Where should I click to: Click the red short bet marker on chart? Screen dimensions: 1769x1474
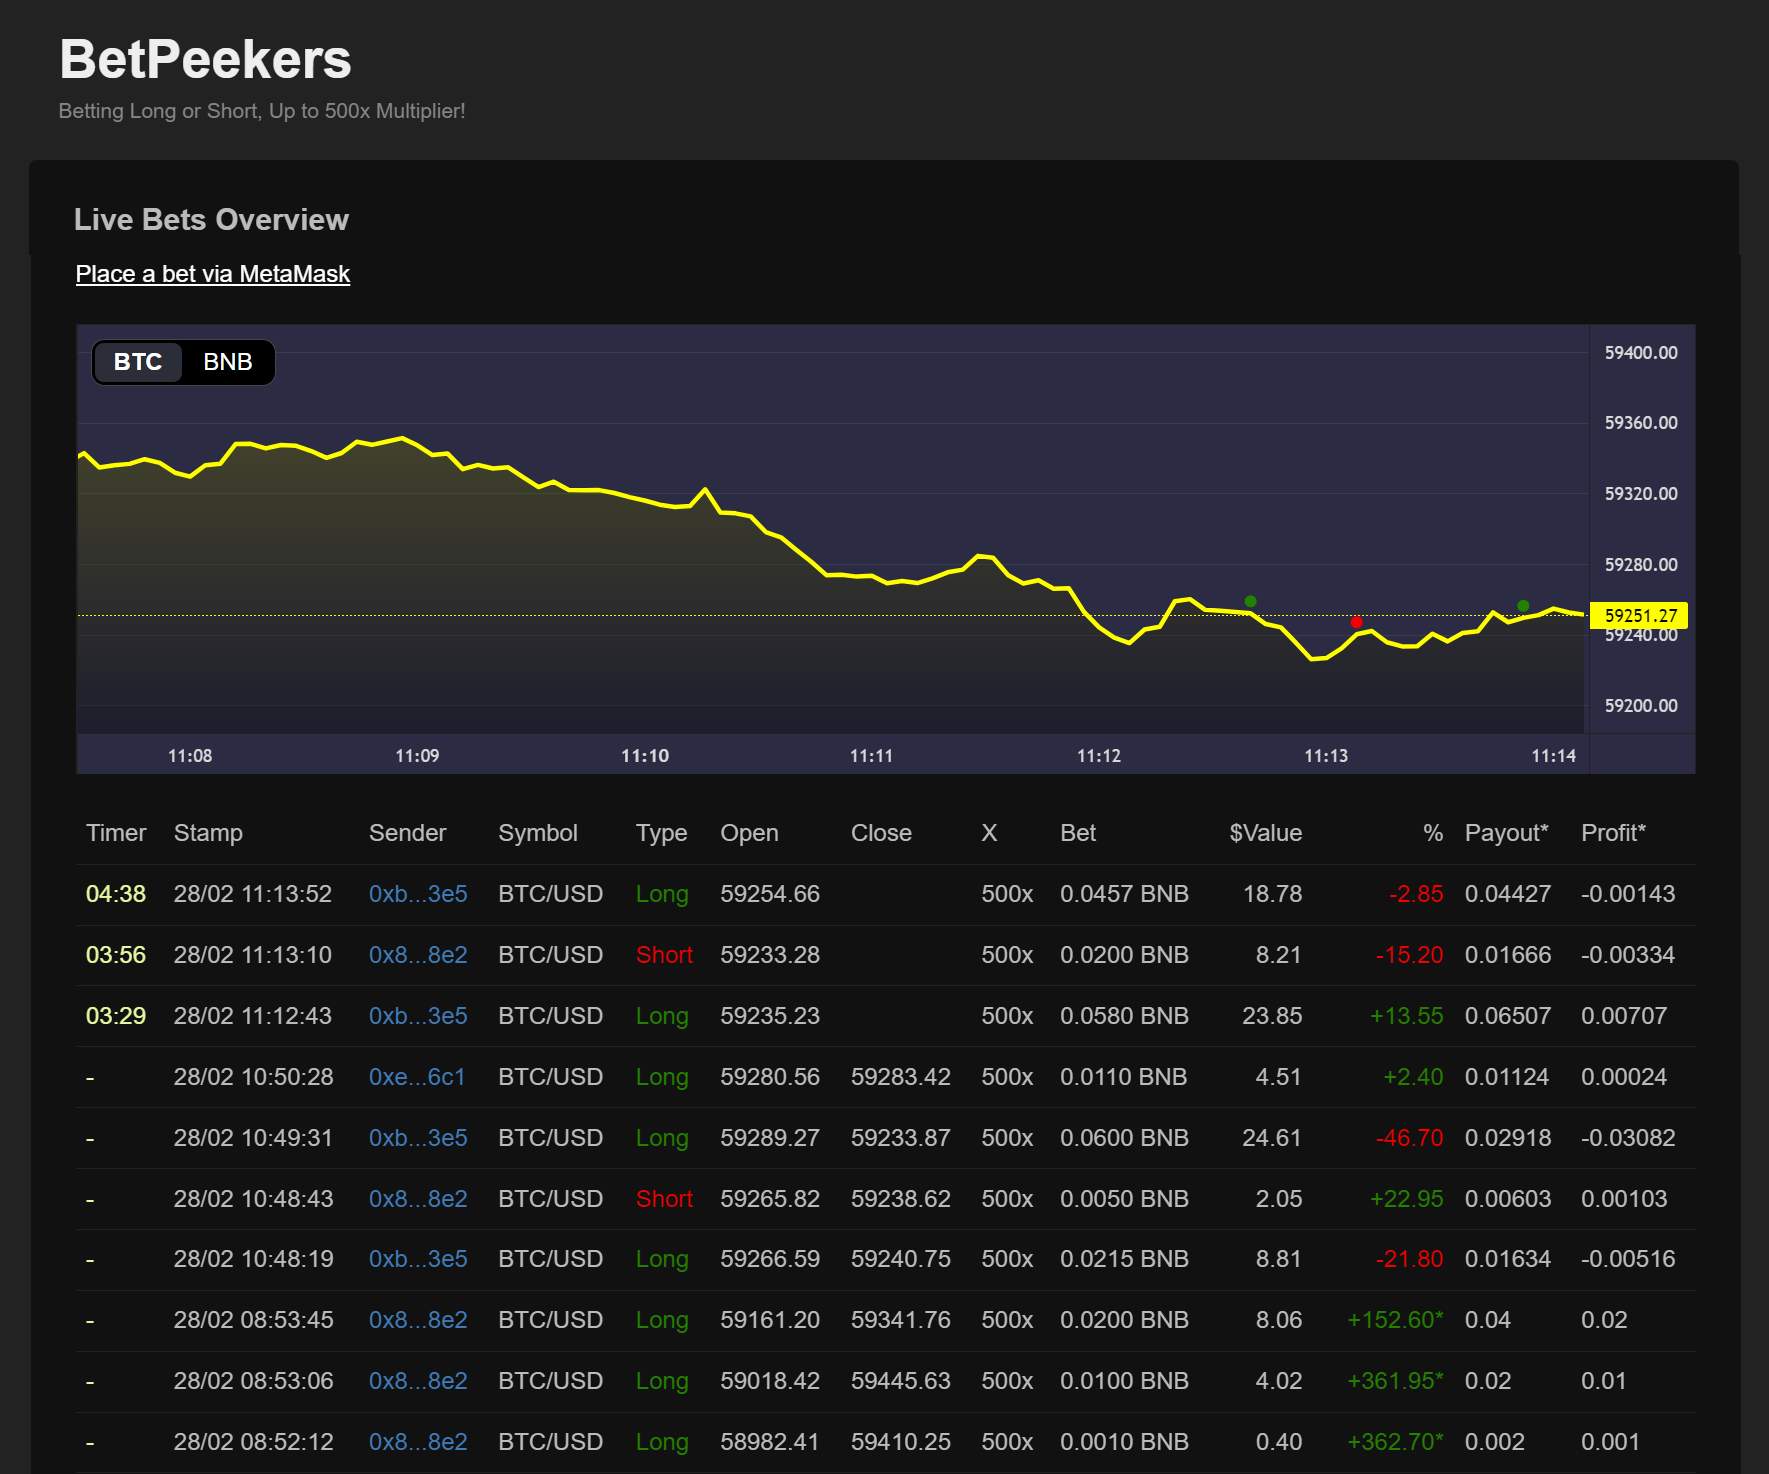point(1356,622)
